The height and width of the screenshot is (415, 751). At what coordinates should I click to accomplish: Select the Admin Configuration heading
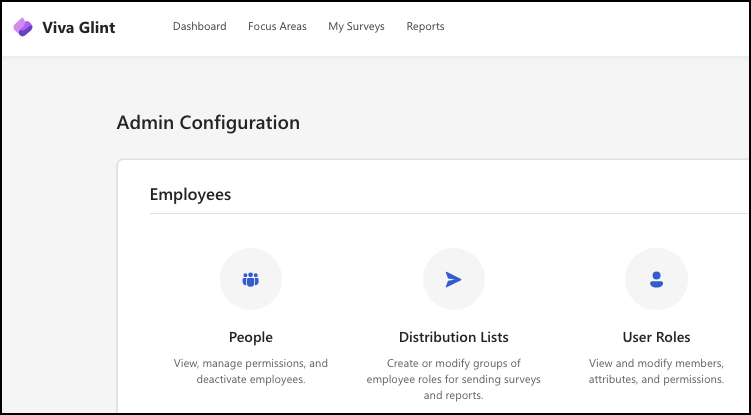pyautogui.click(x=208, y=123)
